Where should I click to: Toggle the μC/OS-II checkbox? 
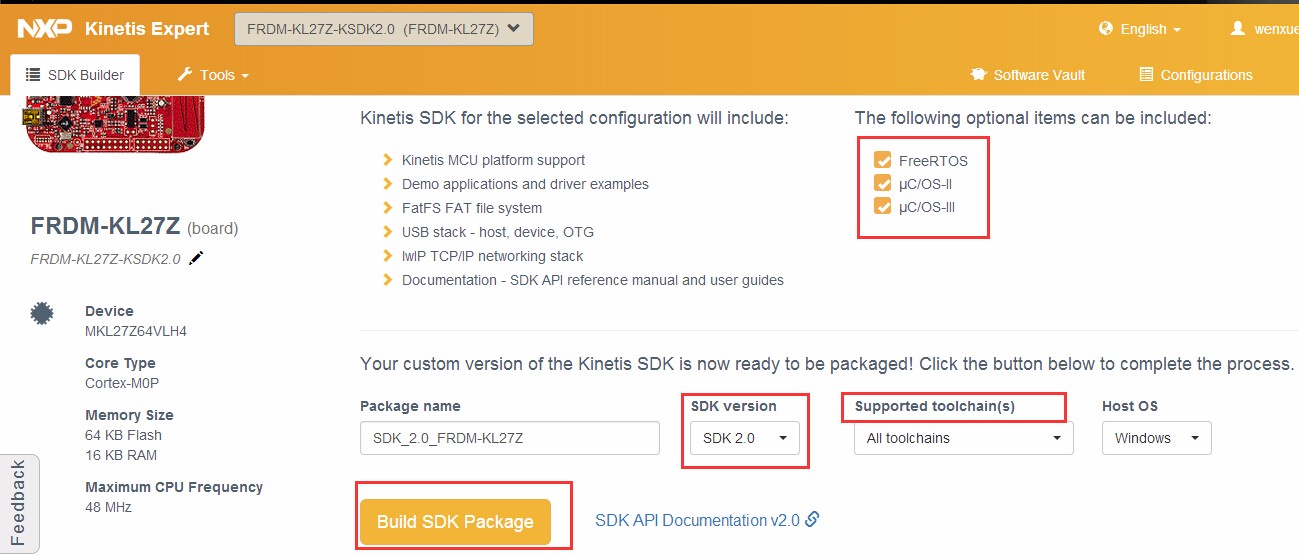[x=882, y=183]
